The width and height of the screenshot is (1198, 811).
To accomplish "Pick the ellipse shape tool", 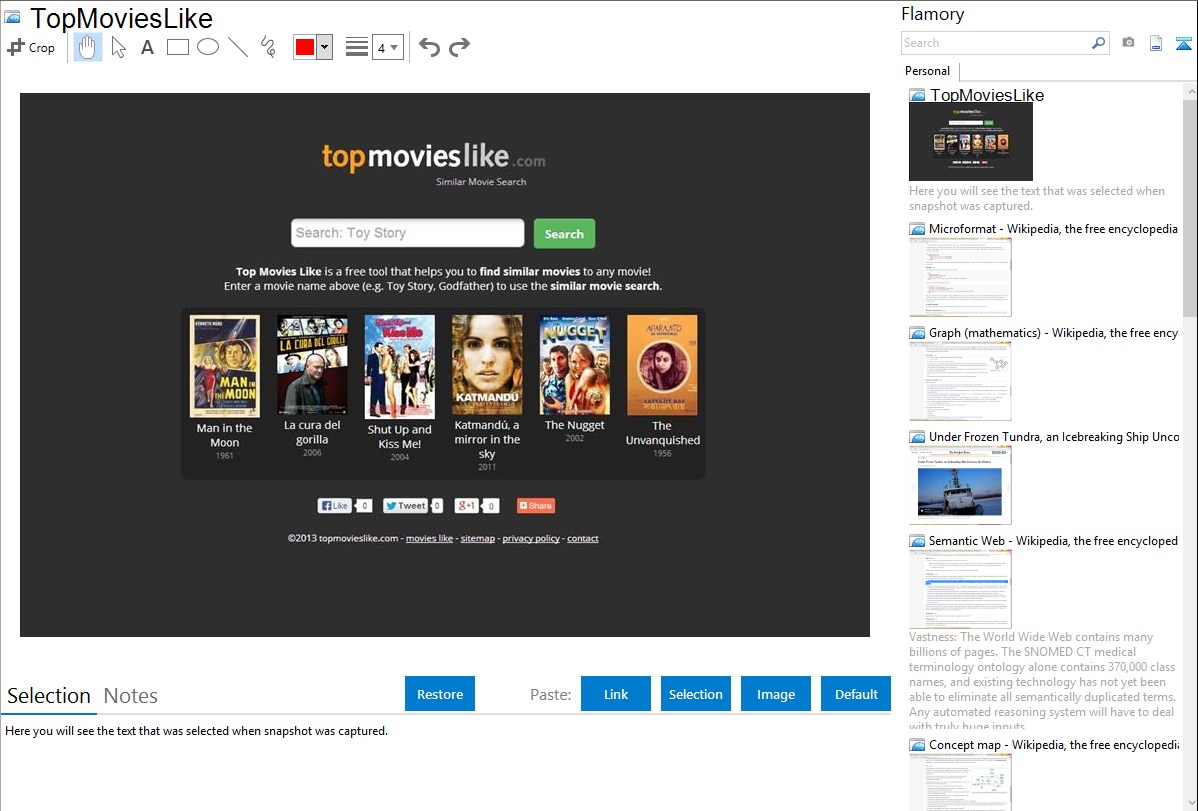I will 208,47.
